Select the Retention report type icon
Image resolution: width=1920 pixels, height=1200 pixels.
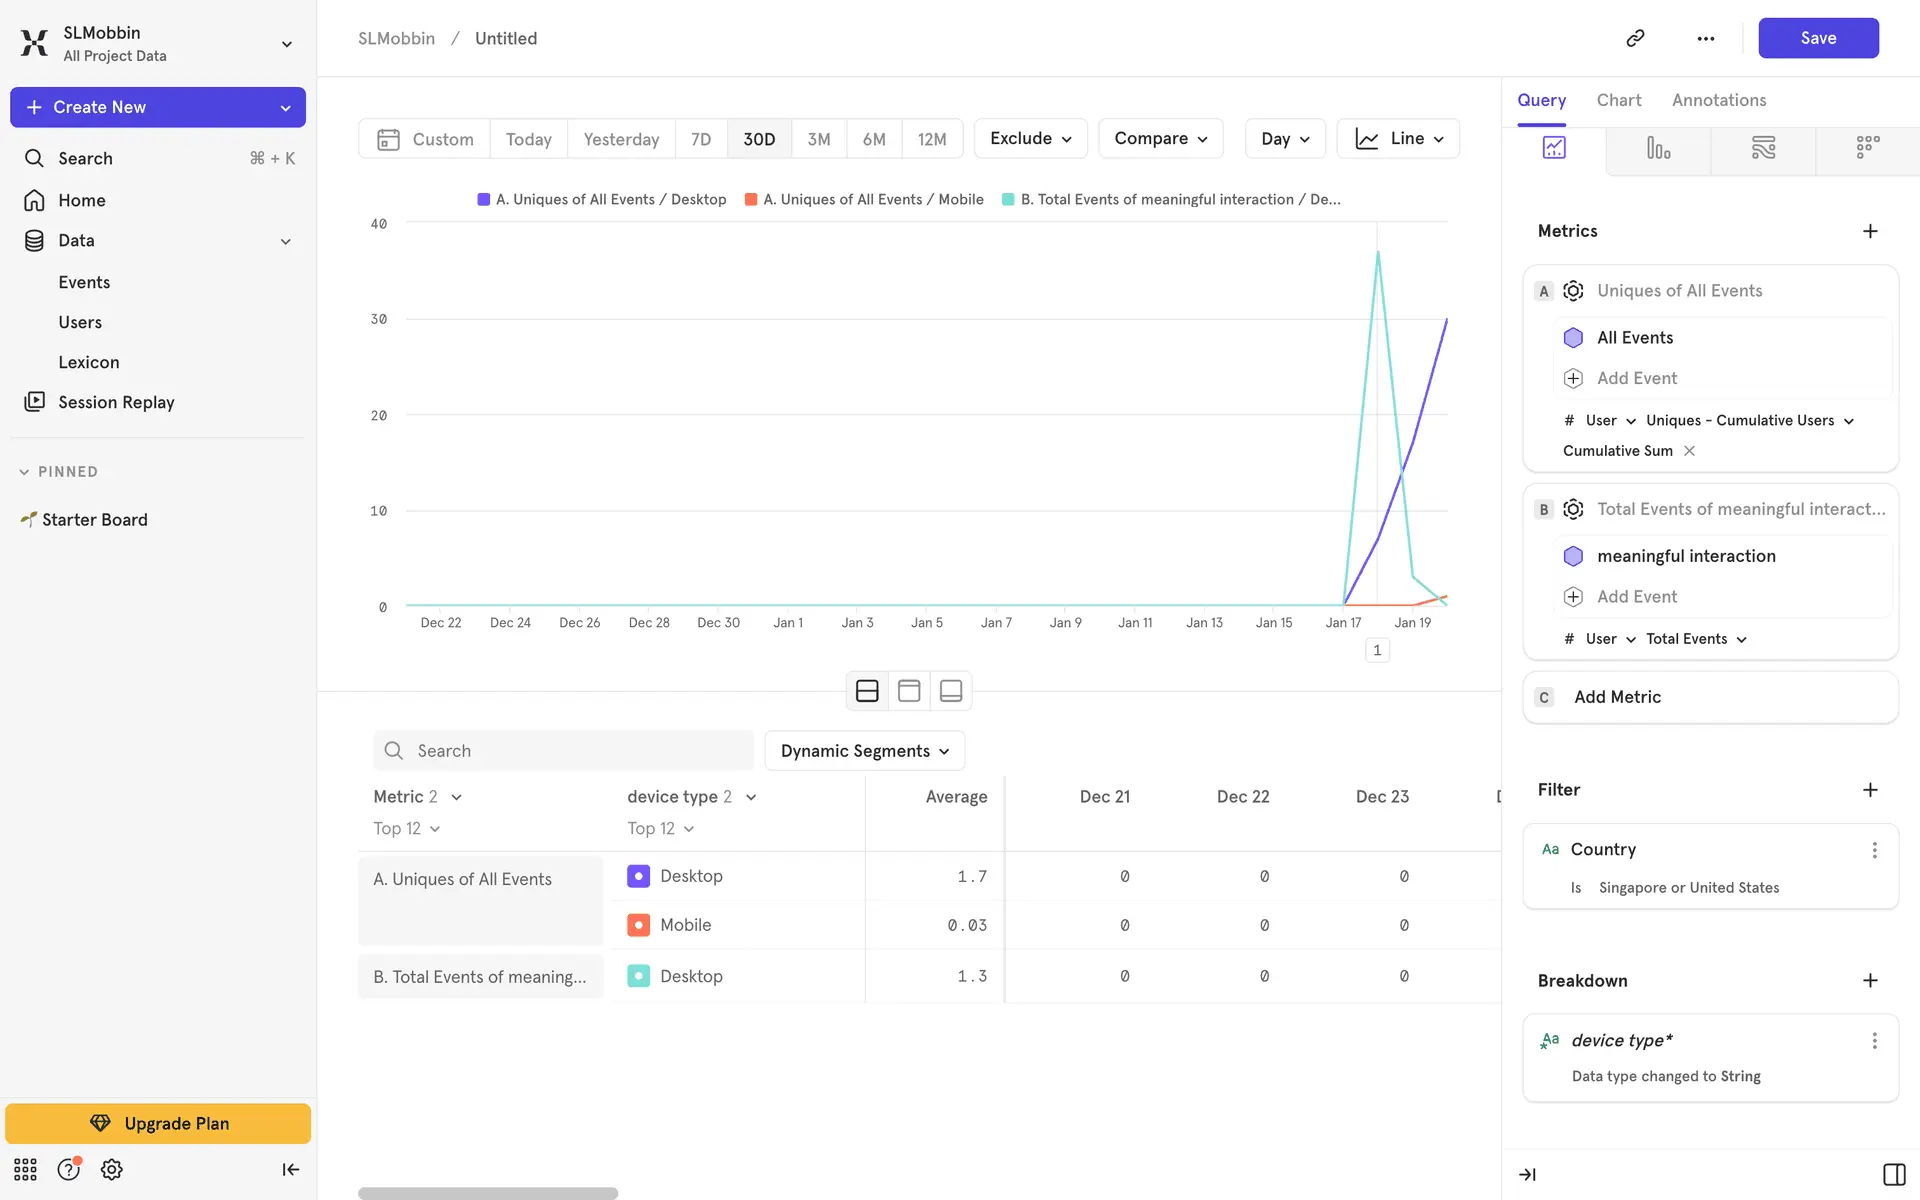coord(1867,148)
